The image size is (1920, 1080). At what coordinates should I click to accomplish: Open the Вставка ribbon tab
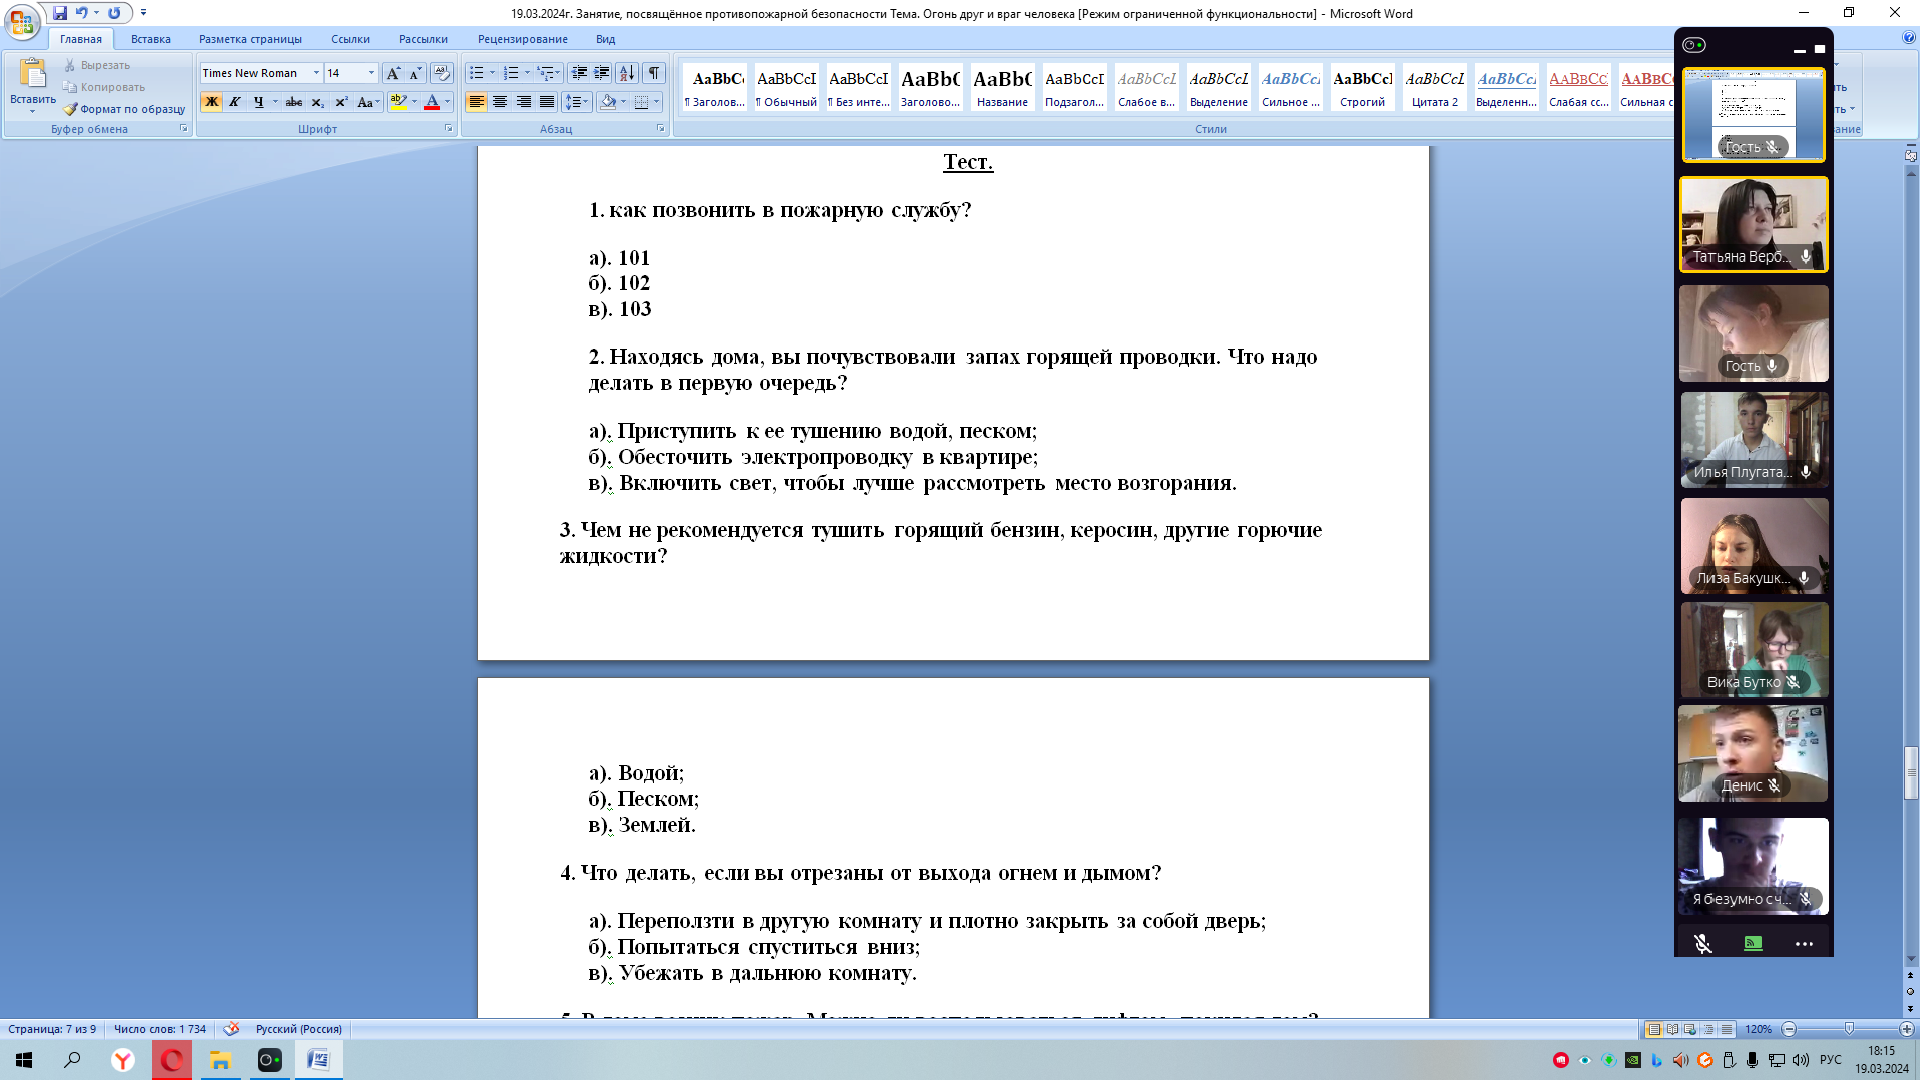pos(150,39)
